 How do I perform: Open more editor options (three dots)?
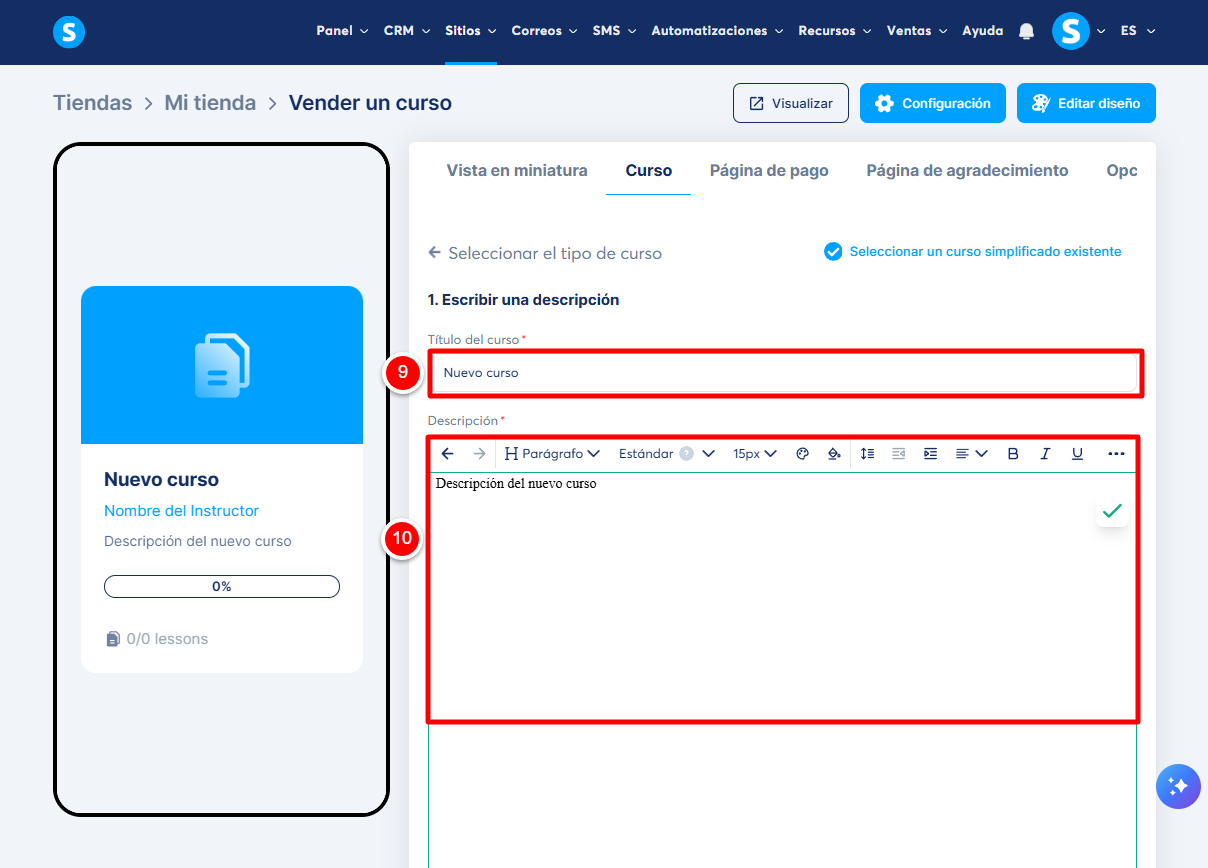1116,453
